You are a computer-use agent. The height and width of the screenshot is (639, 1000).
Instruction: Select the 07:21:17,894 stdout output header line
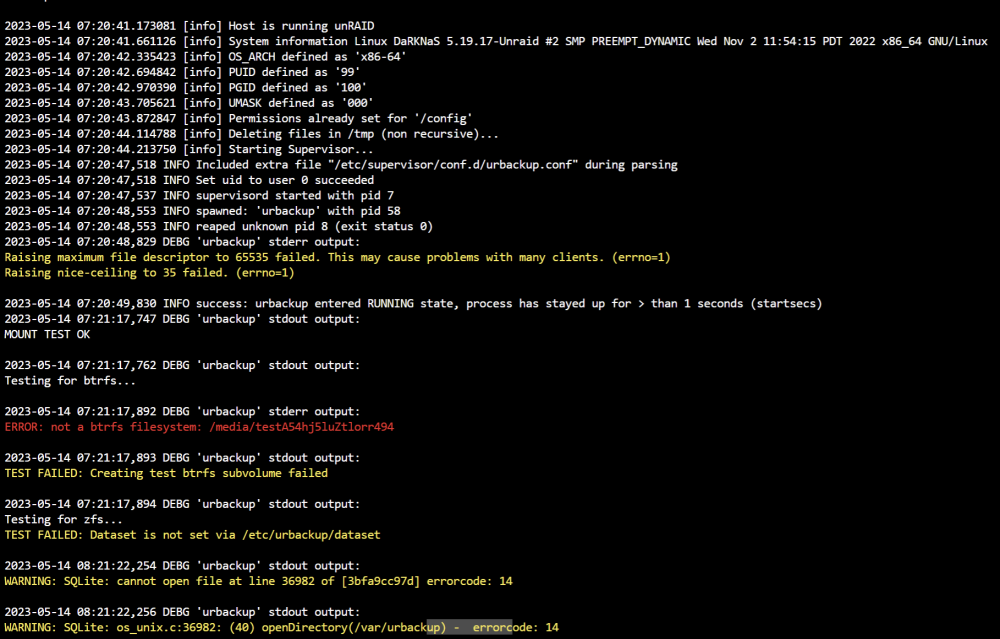182,504
